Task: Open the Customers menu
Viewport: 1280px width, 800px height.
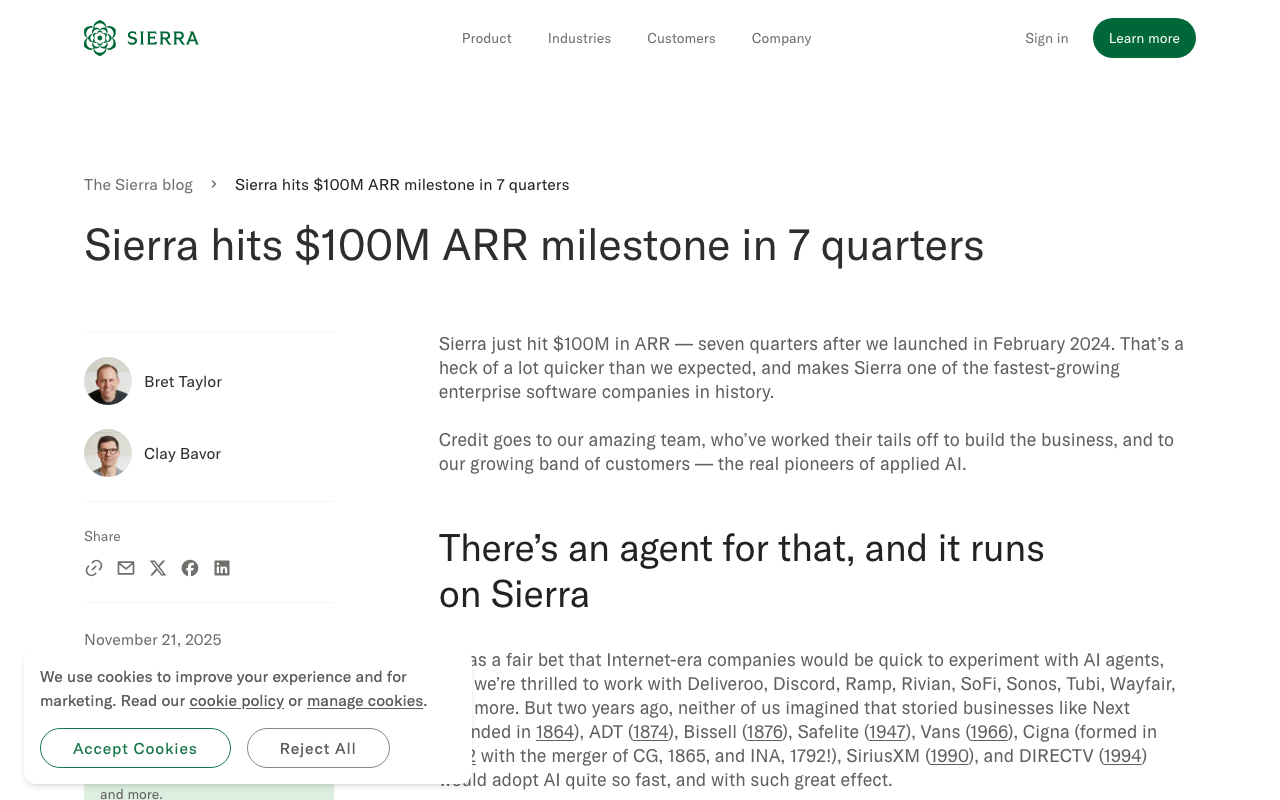Action: [681, 38]
